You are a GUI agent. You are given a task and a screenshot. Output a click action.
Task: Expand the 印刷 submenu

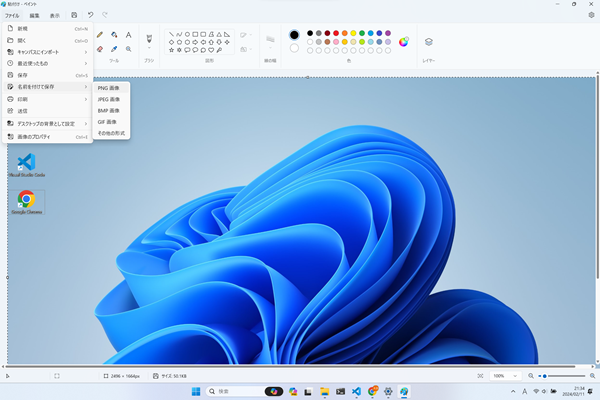pos(46,99)
